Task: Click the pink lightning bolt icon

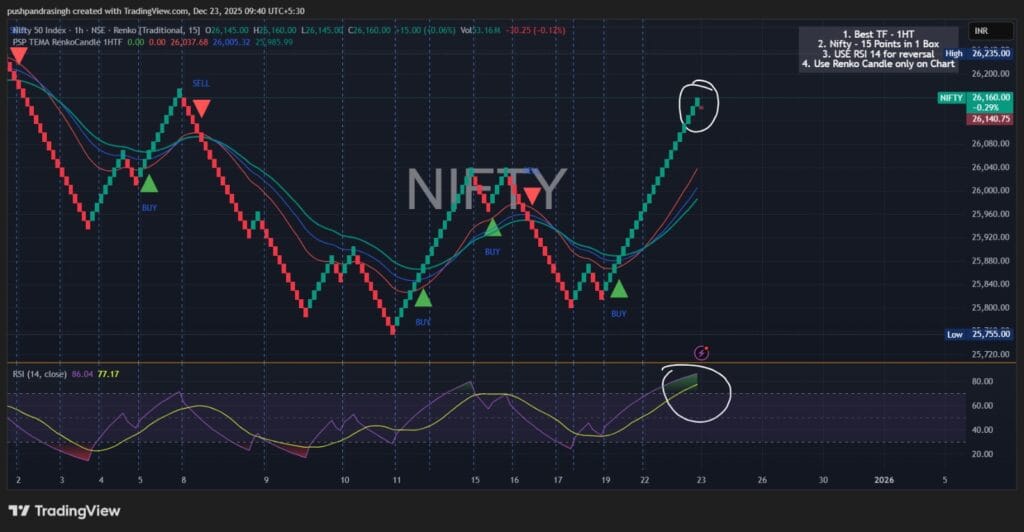Action: point(702,352)
